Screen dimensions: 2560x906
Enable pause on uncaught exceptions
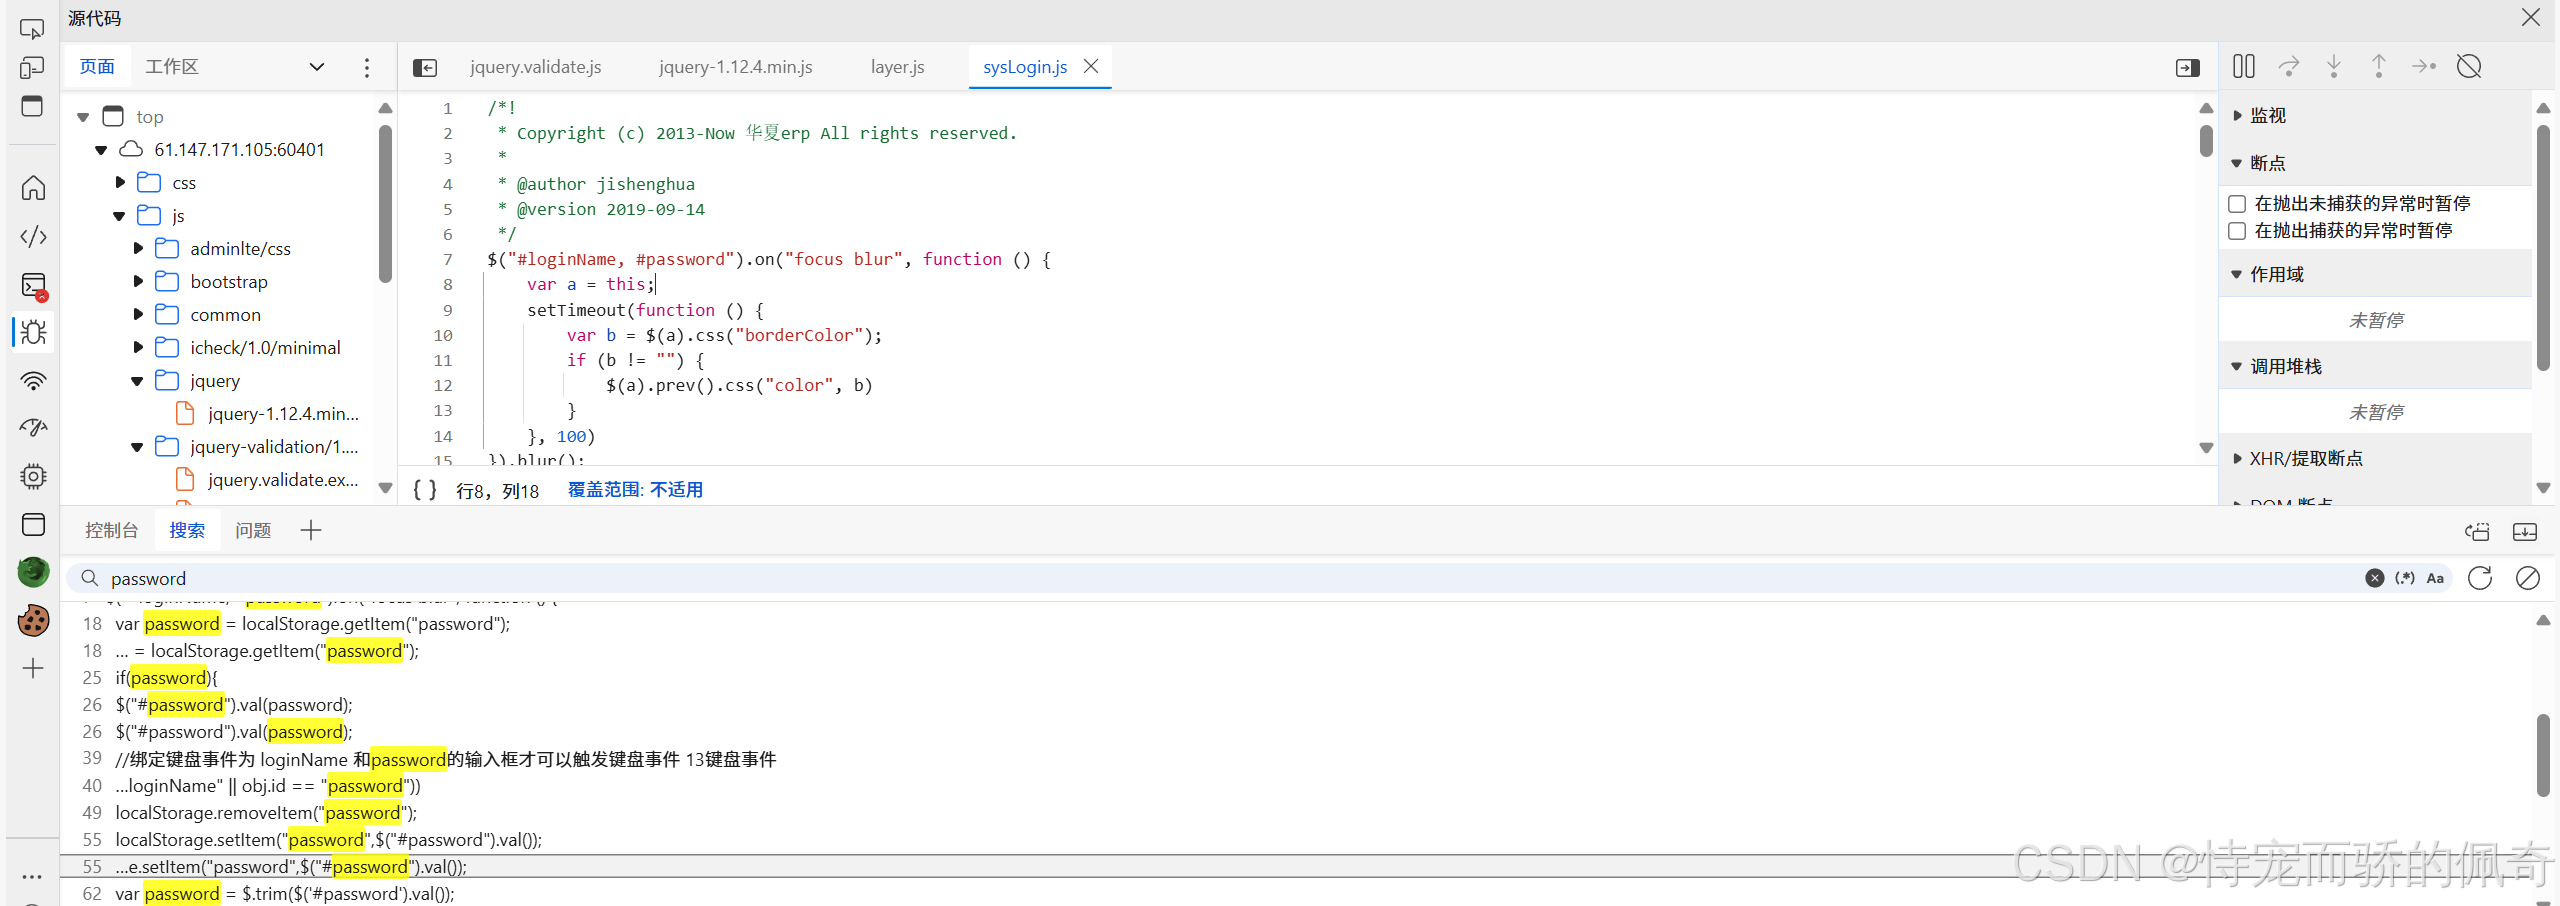(x=2238, y=204)
